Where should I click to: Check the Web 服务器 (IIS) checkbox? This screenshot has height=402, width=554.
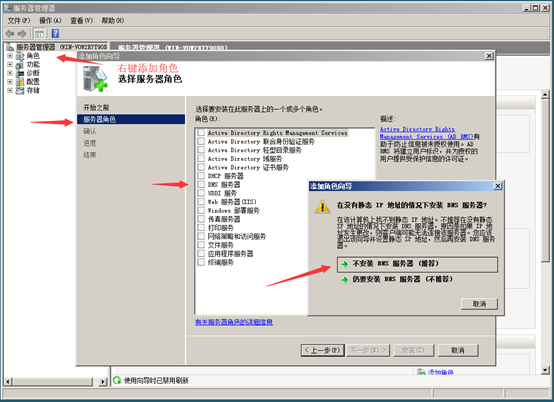click(x=201, y=201)
